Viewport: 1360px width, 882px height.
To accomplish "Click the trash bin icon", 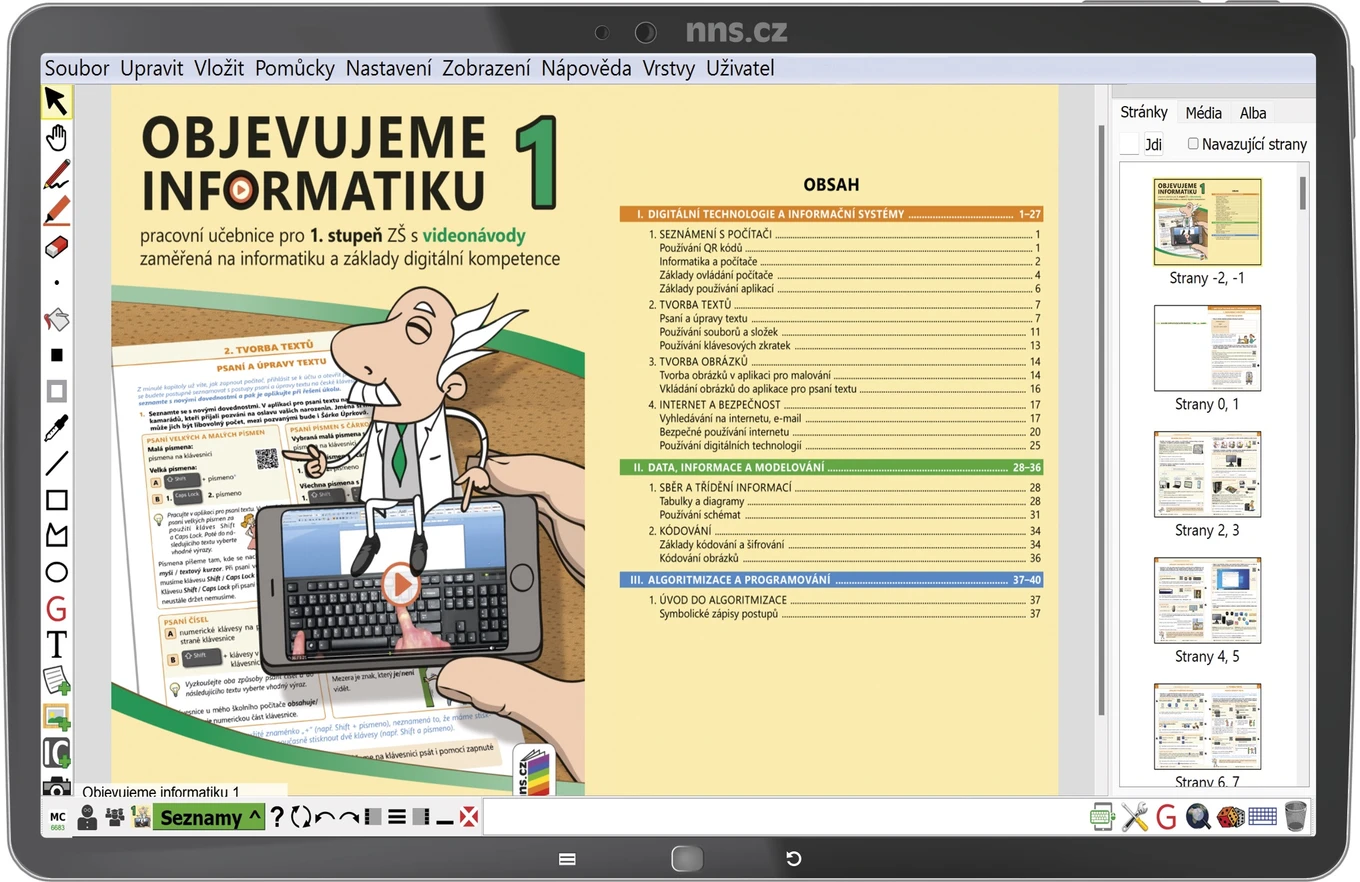I will point(1295,816).
